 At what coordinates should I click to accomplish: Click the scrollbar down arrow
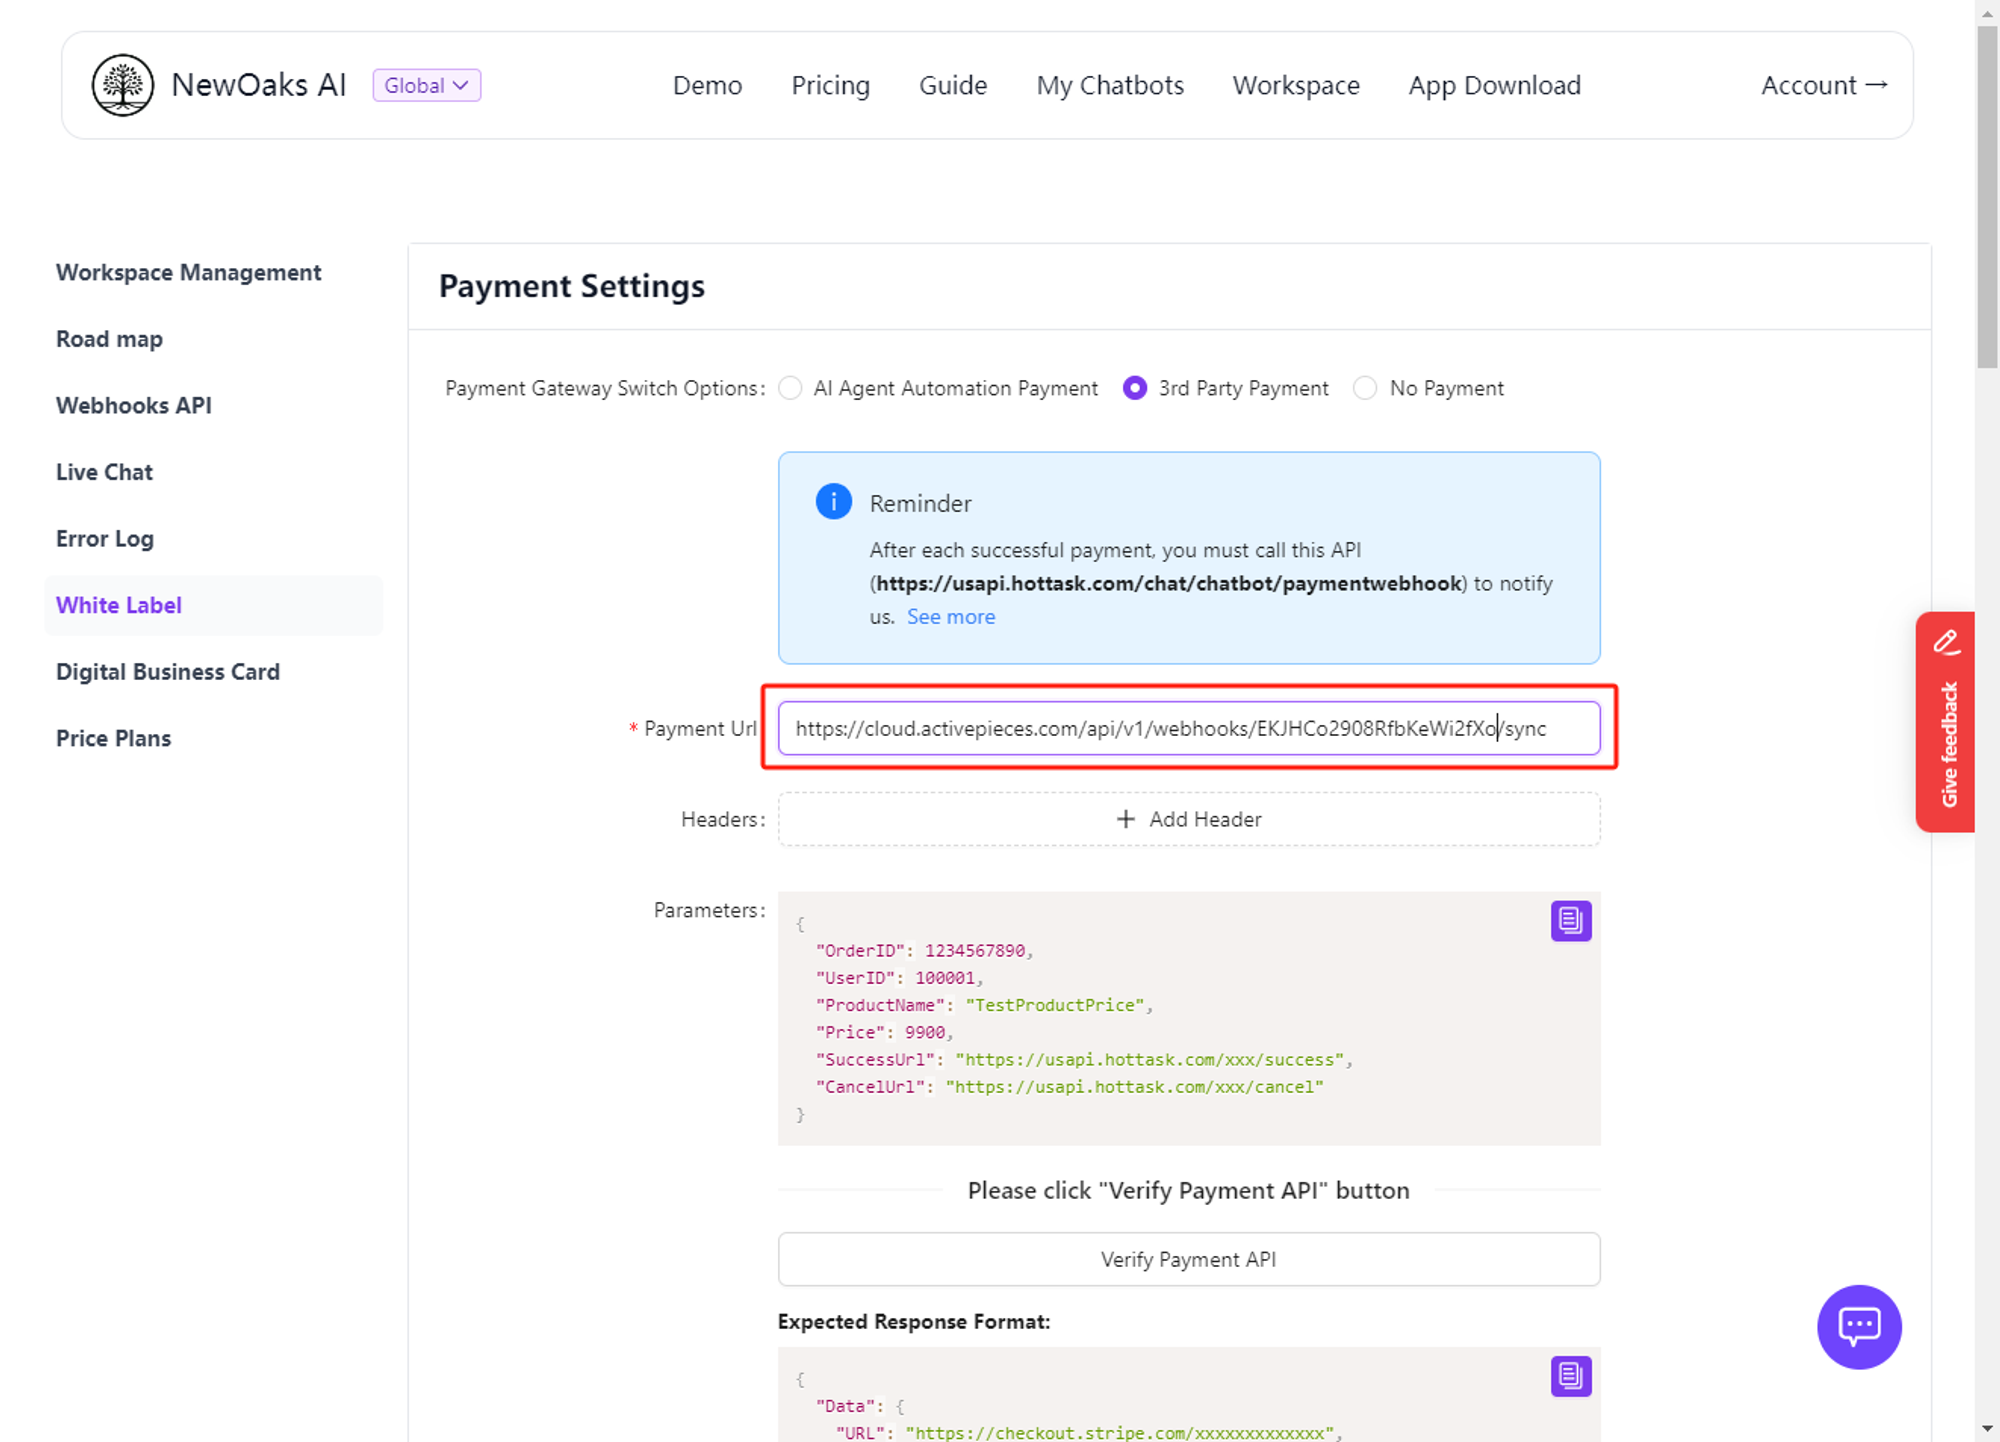pos(1986,1428)
